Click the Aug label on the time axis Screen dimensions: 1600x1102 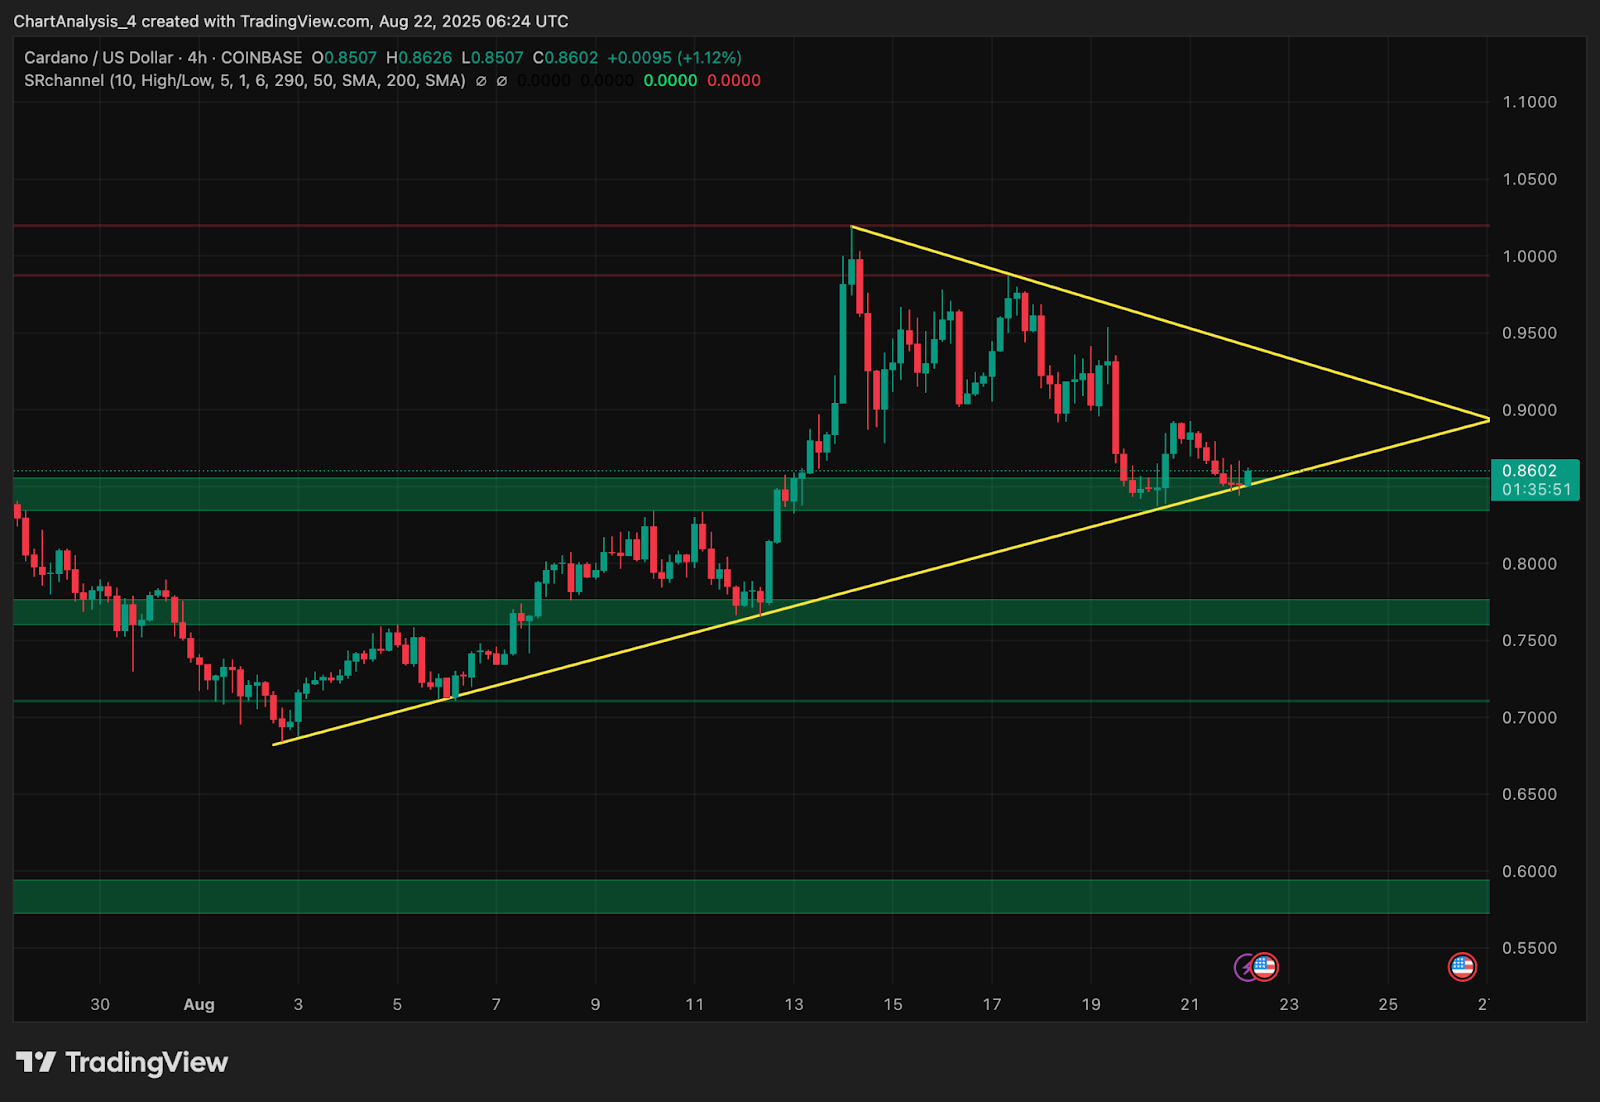pos(199,1005)
